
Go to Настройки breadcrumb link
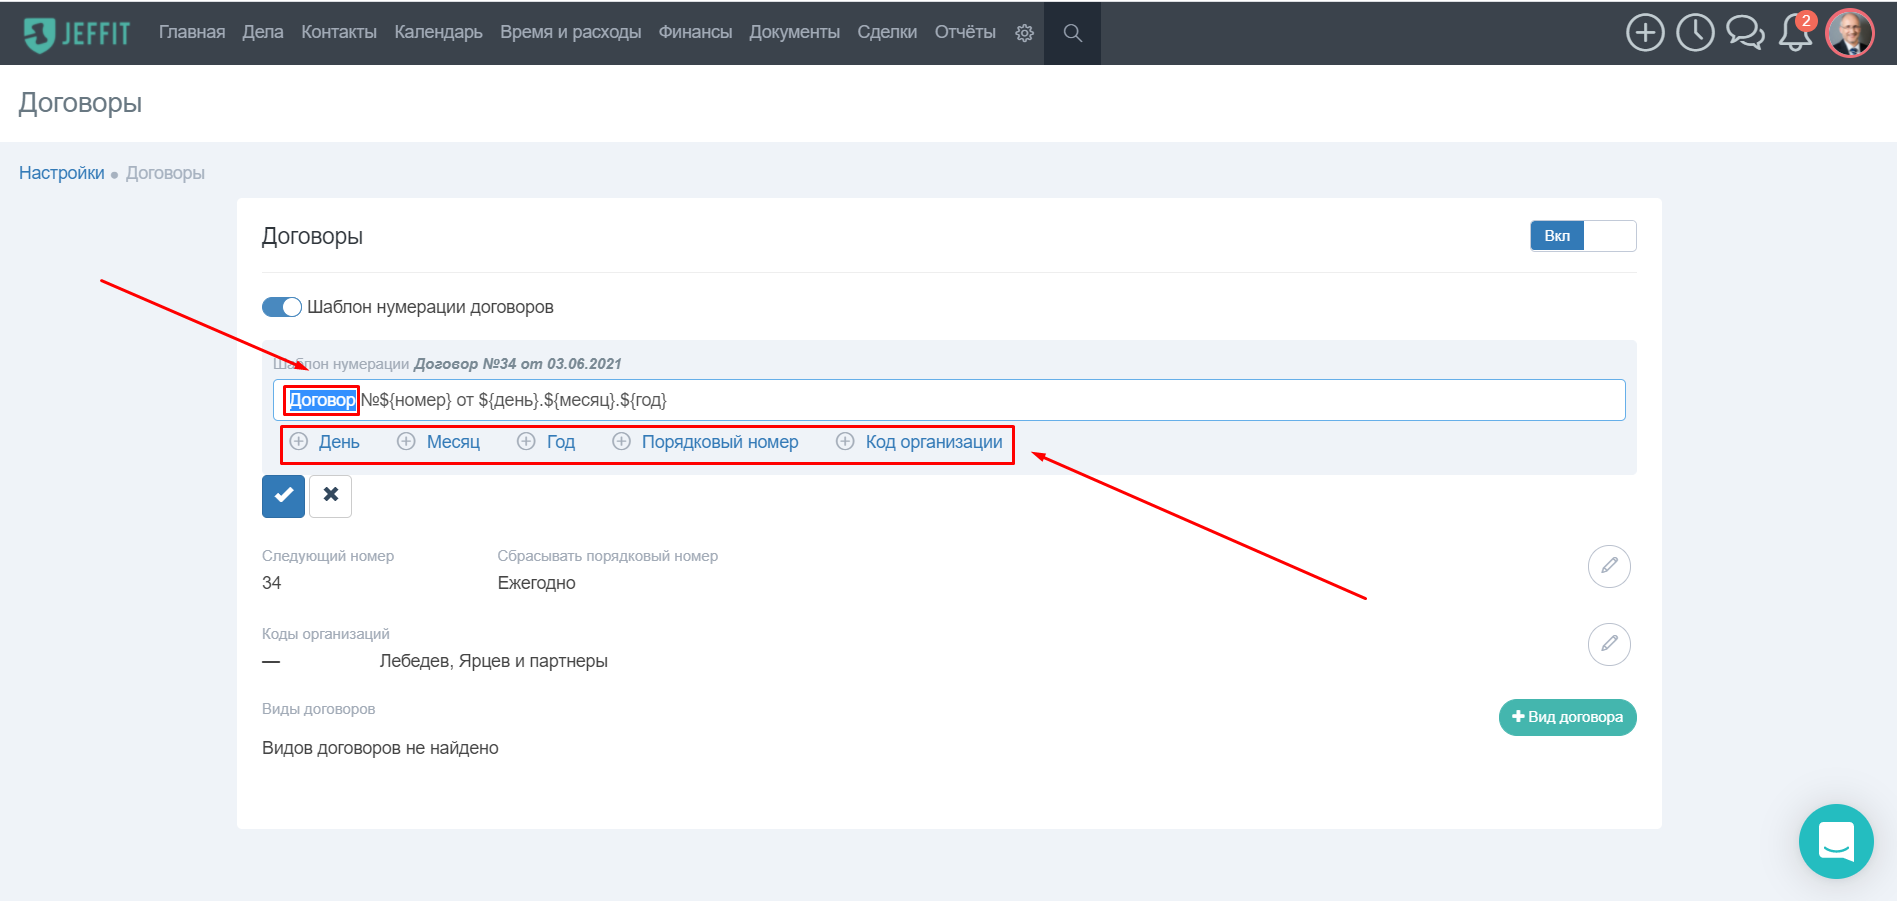point(62,173)
